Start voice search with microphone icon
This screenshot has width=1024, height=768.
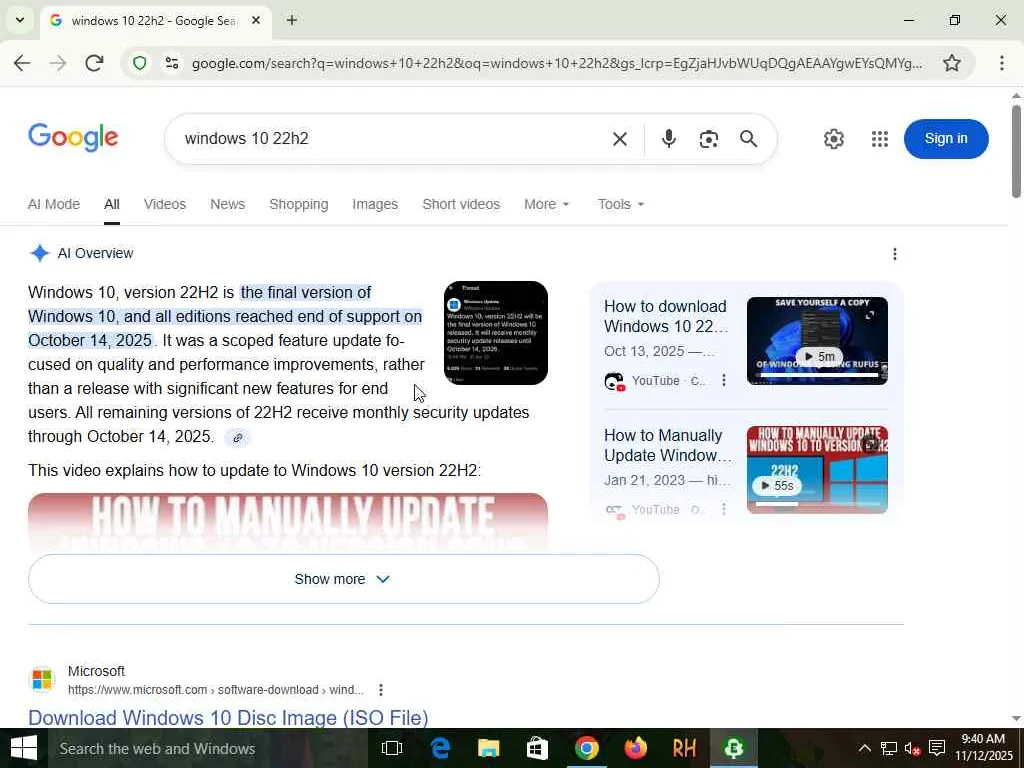click(x=668, y=138)
